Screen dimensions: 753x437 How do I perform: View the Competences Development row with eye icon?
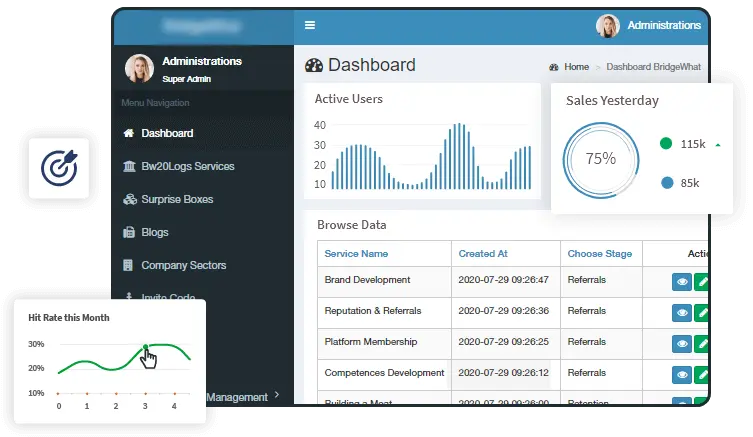pos(682,374)
